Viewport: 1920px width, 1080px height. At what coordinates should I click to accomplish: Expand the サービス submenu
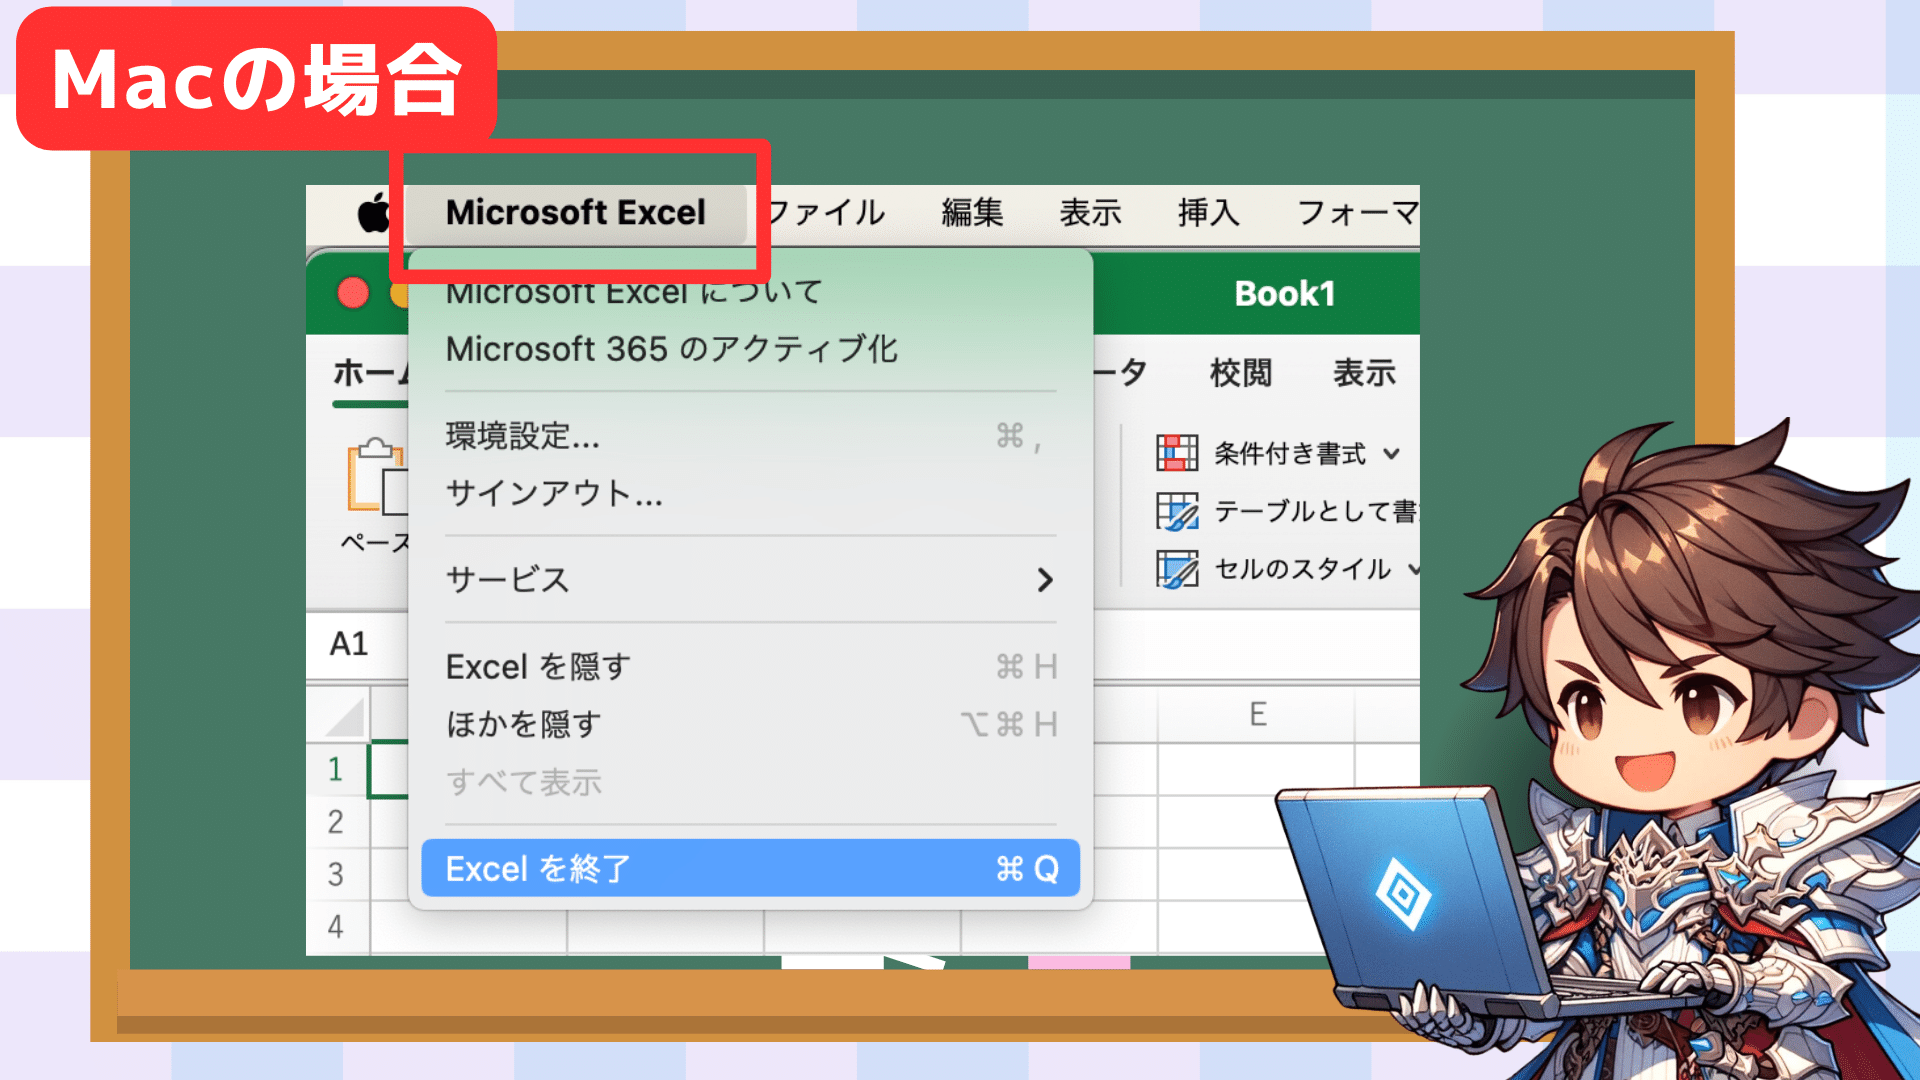tap(750, 580)
